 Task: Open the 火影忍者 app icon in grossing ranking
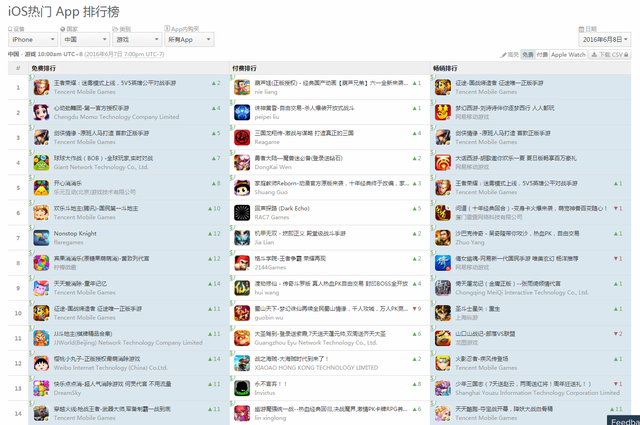[x=443, y=363]
